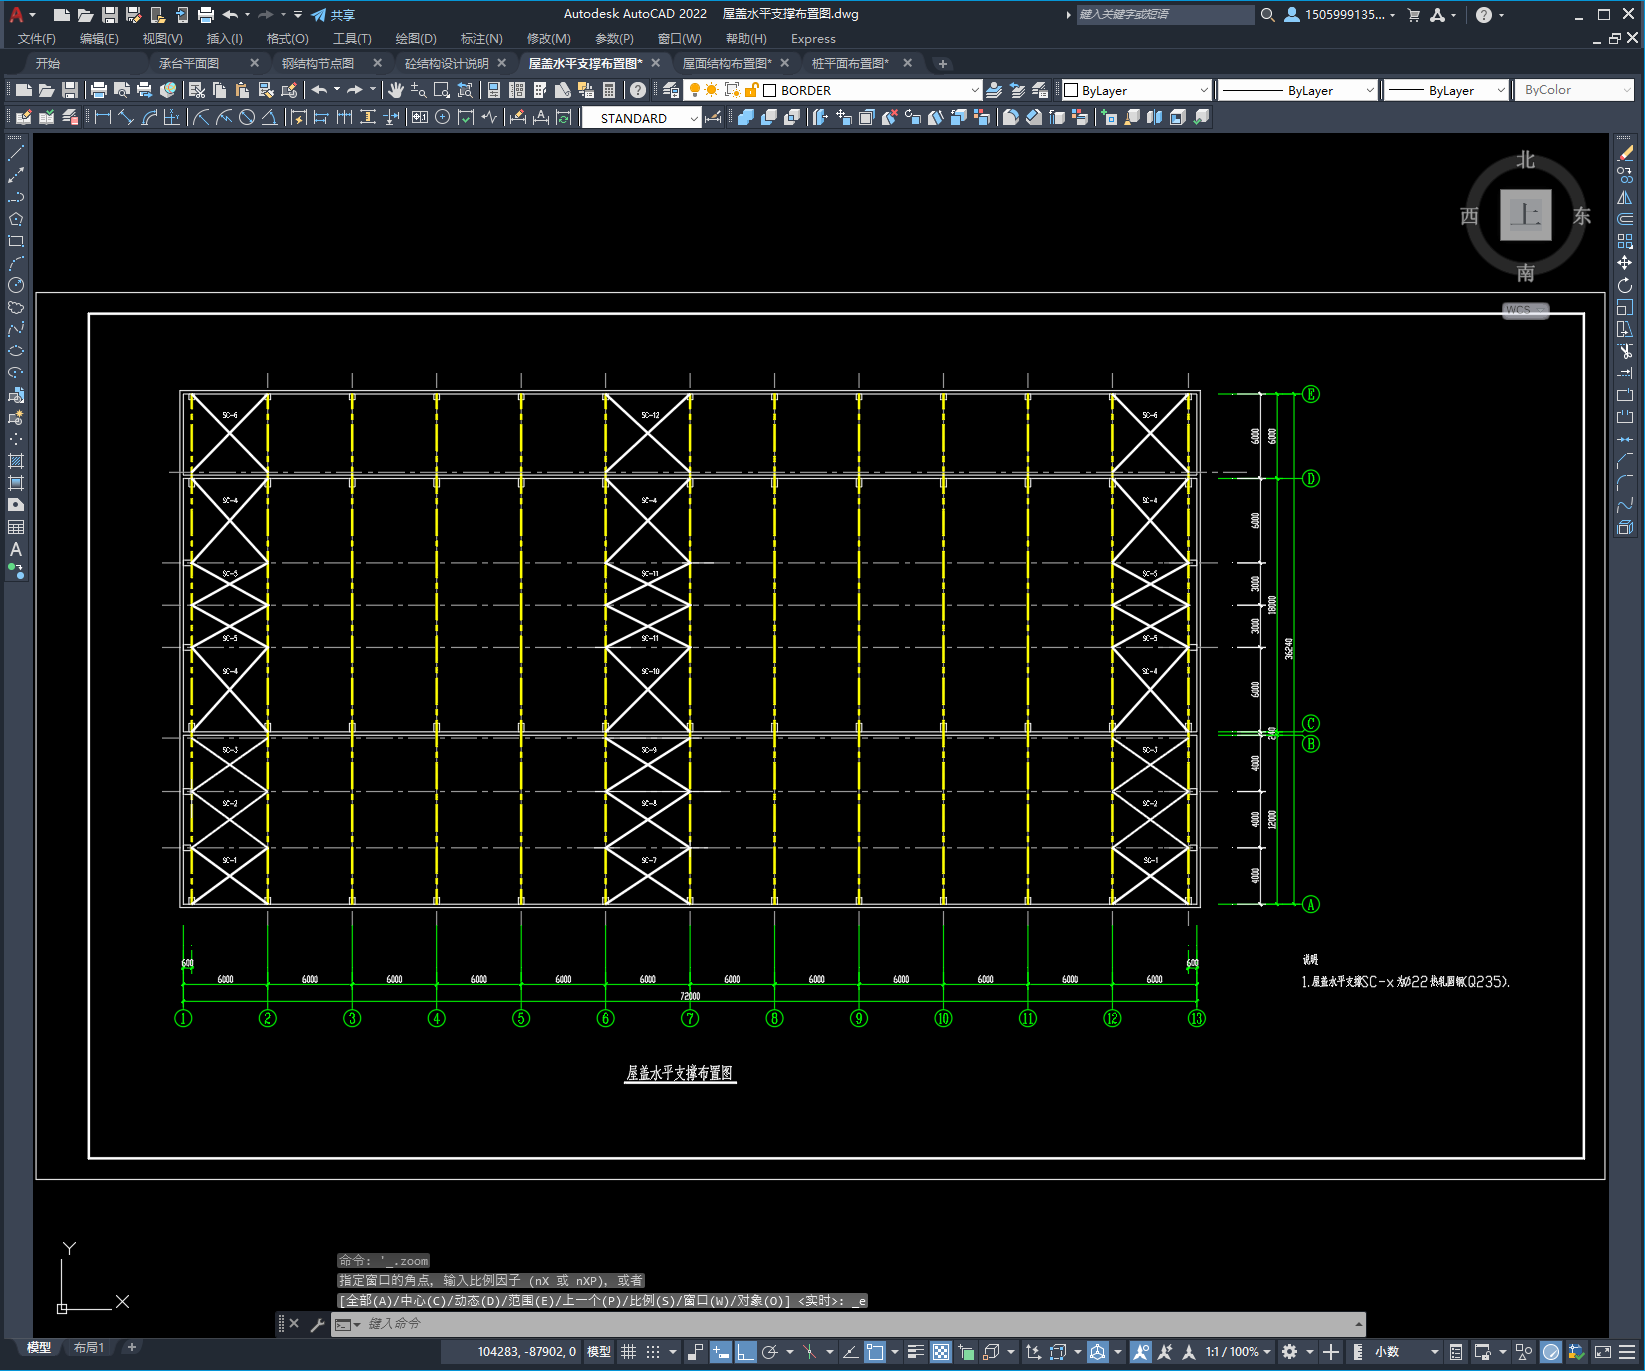Toggle object snap in status bar
The image size is (1645, 1371).
[x=875, y=1352]
